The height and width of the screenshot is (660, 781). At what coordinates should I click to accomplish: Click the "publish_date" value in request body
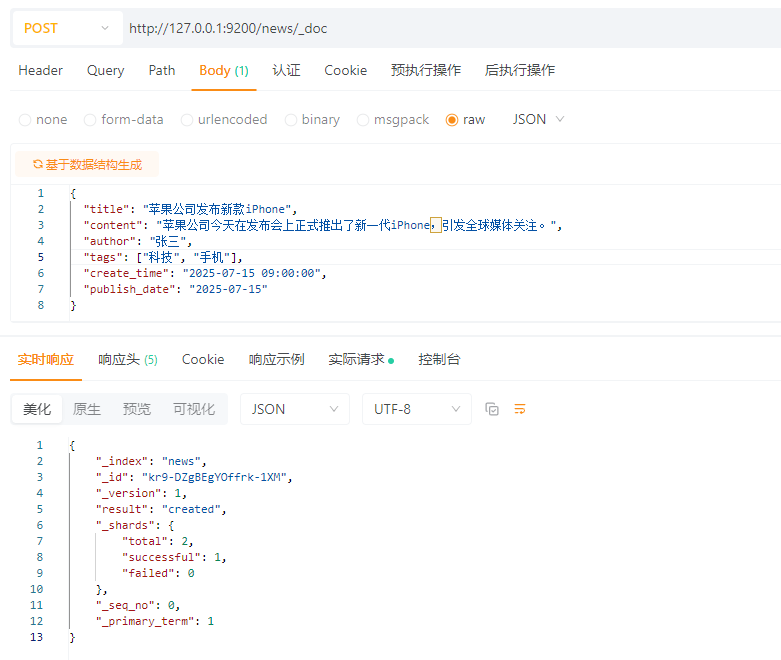pos(228,289)
